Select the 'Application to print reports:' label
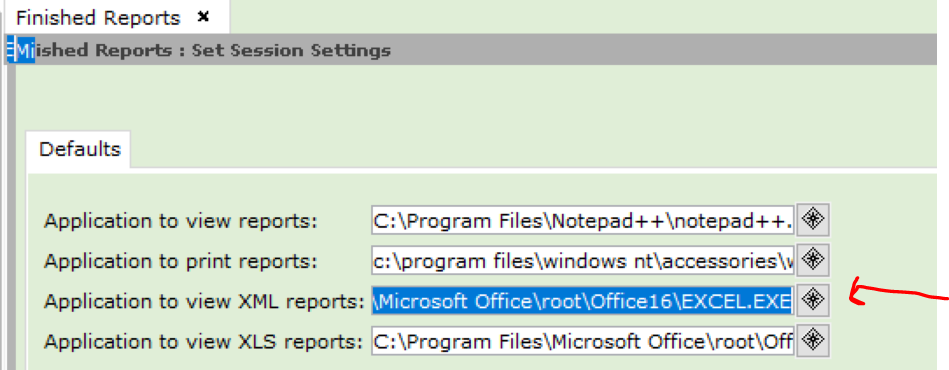 tap(181, 261)
